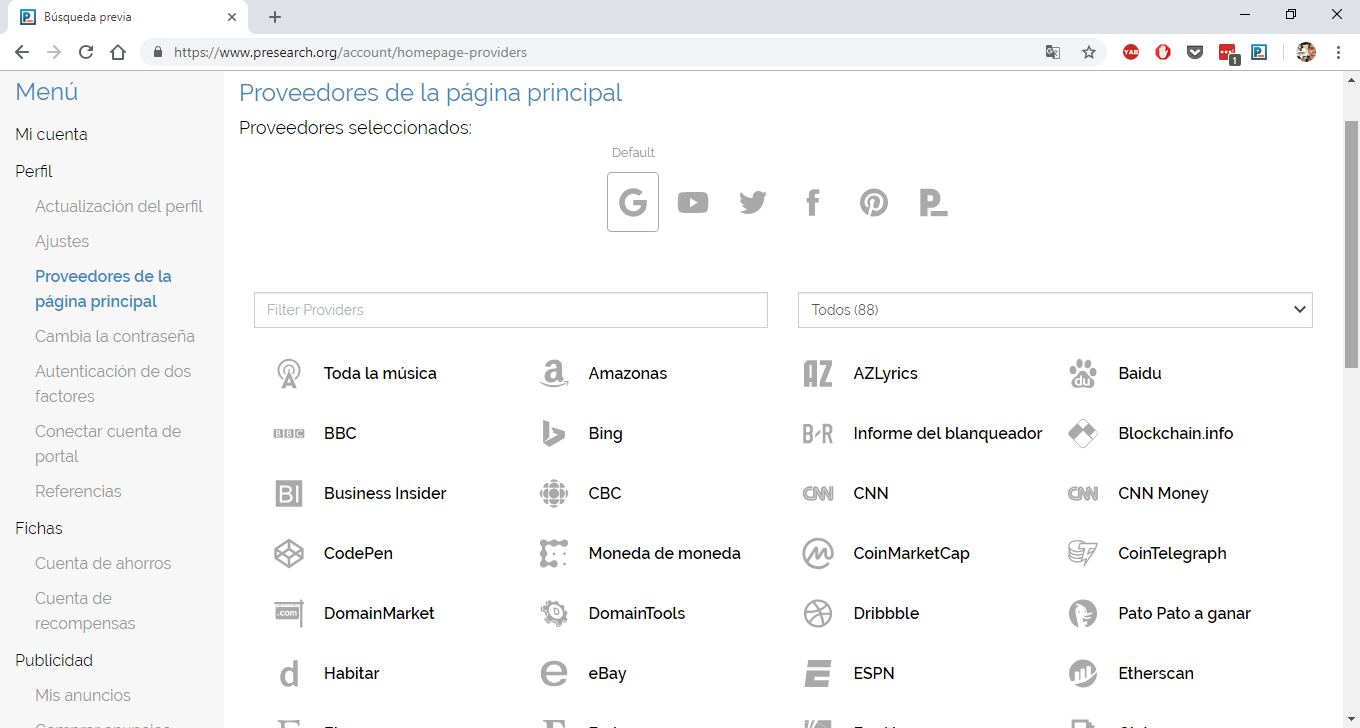Open Mi cuenta in sidebar menu

coord(51,134)
